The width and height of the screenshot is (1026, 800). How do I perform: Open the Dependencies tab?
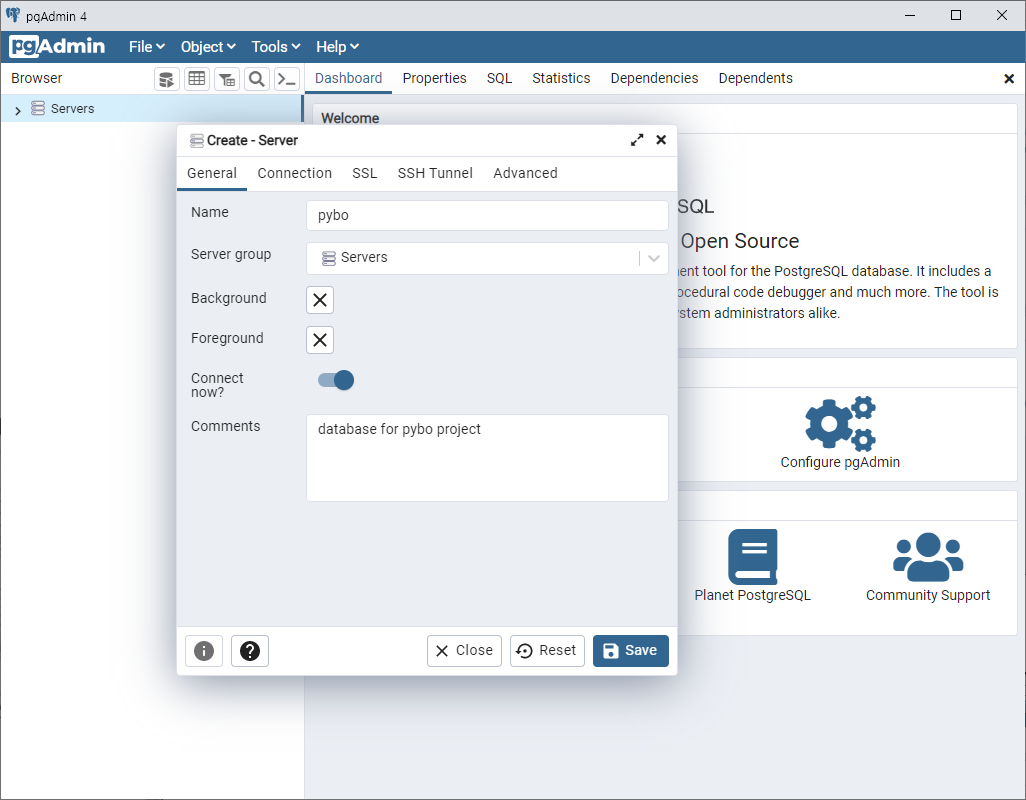click(x=654, y=78)
